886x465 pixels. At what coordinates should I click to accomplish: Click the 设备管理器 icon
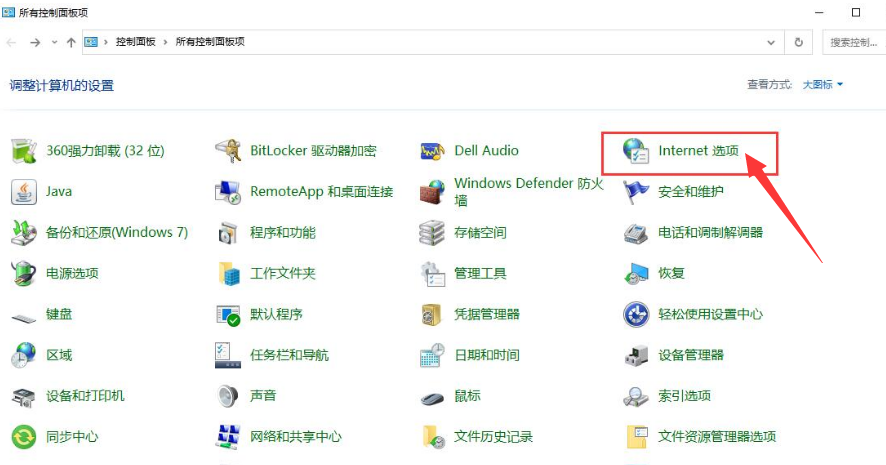click(636, 355)
